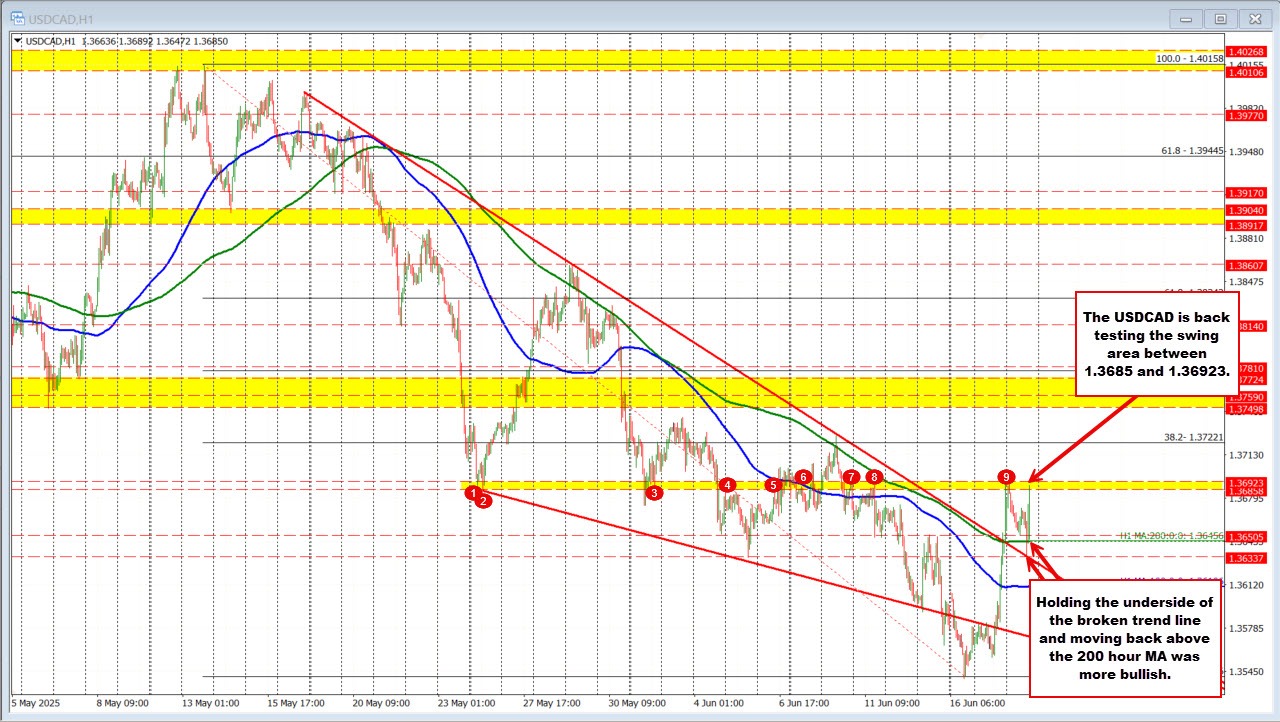This screenshot has width=1280, height=722.
Task: Select the red 1.39170 price label
Action: coord(1246,193)
